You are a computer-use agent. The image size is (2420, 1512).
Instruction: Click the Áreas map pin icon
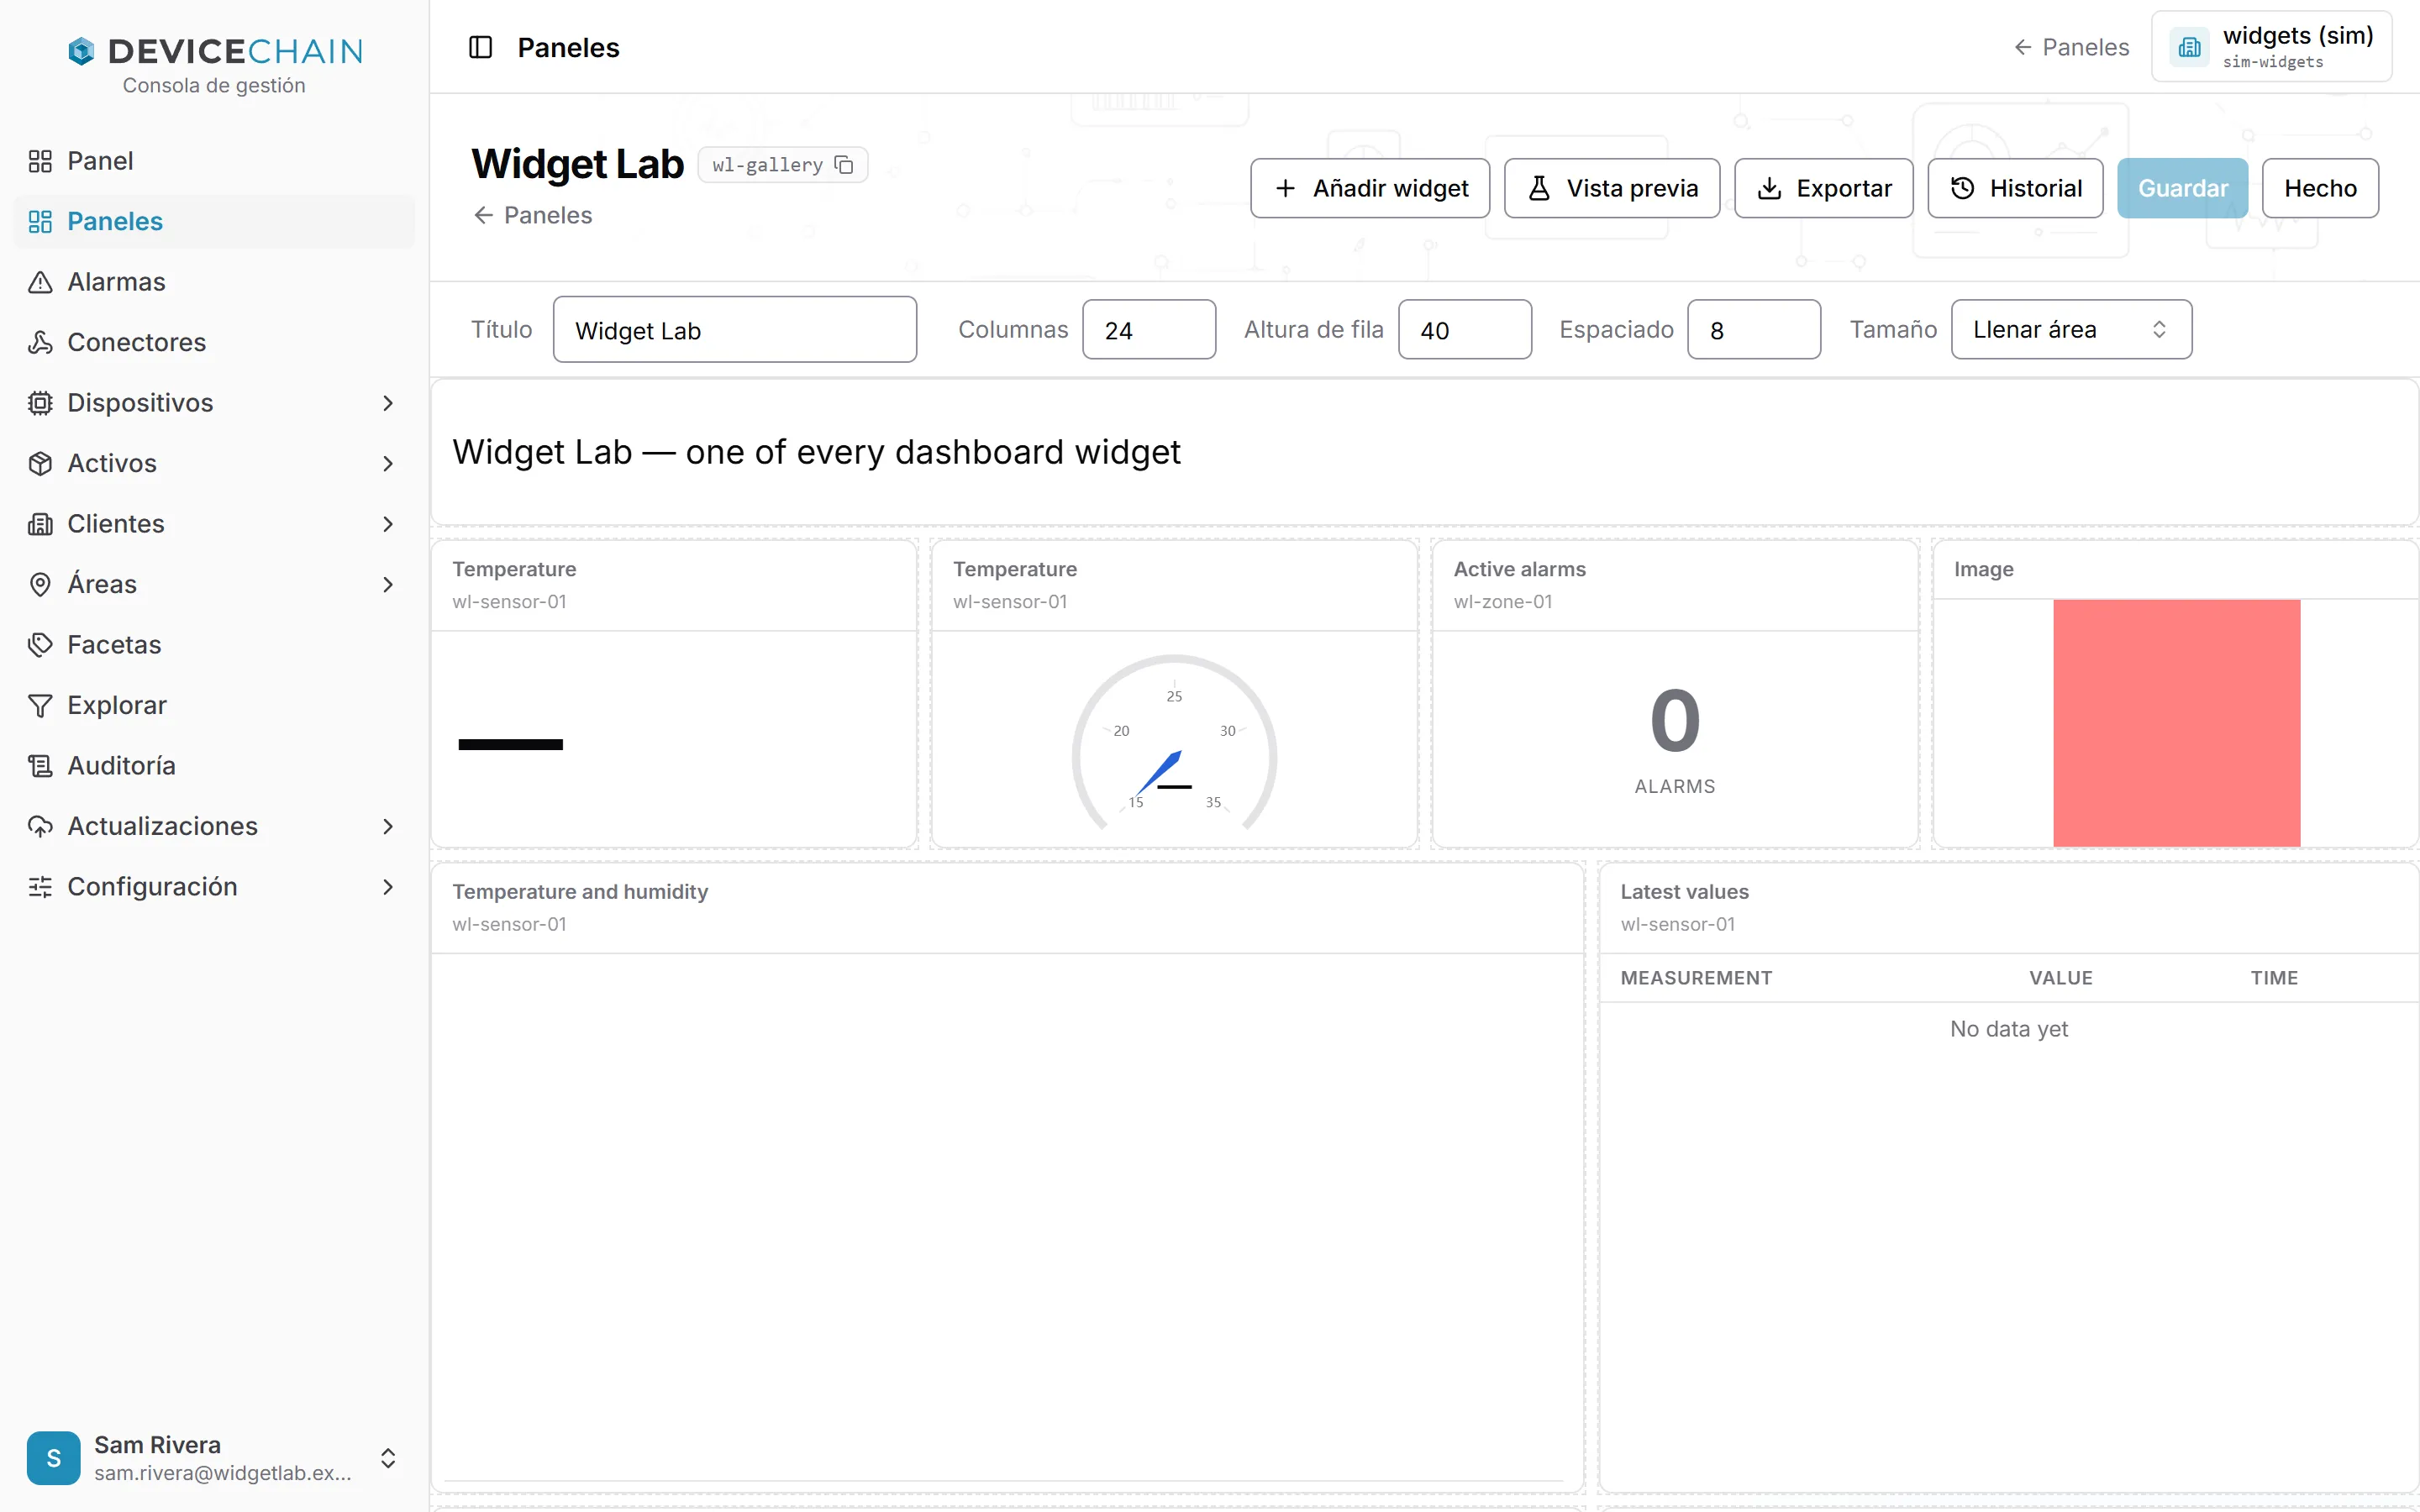(40, 584)
